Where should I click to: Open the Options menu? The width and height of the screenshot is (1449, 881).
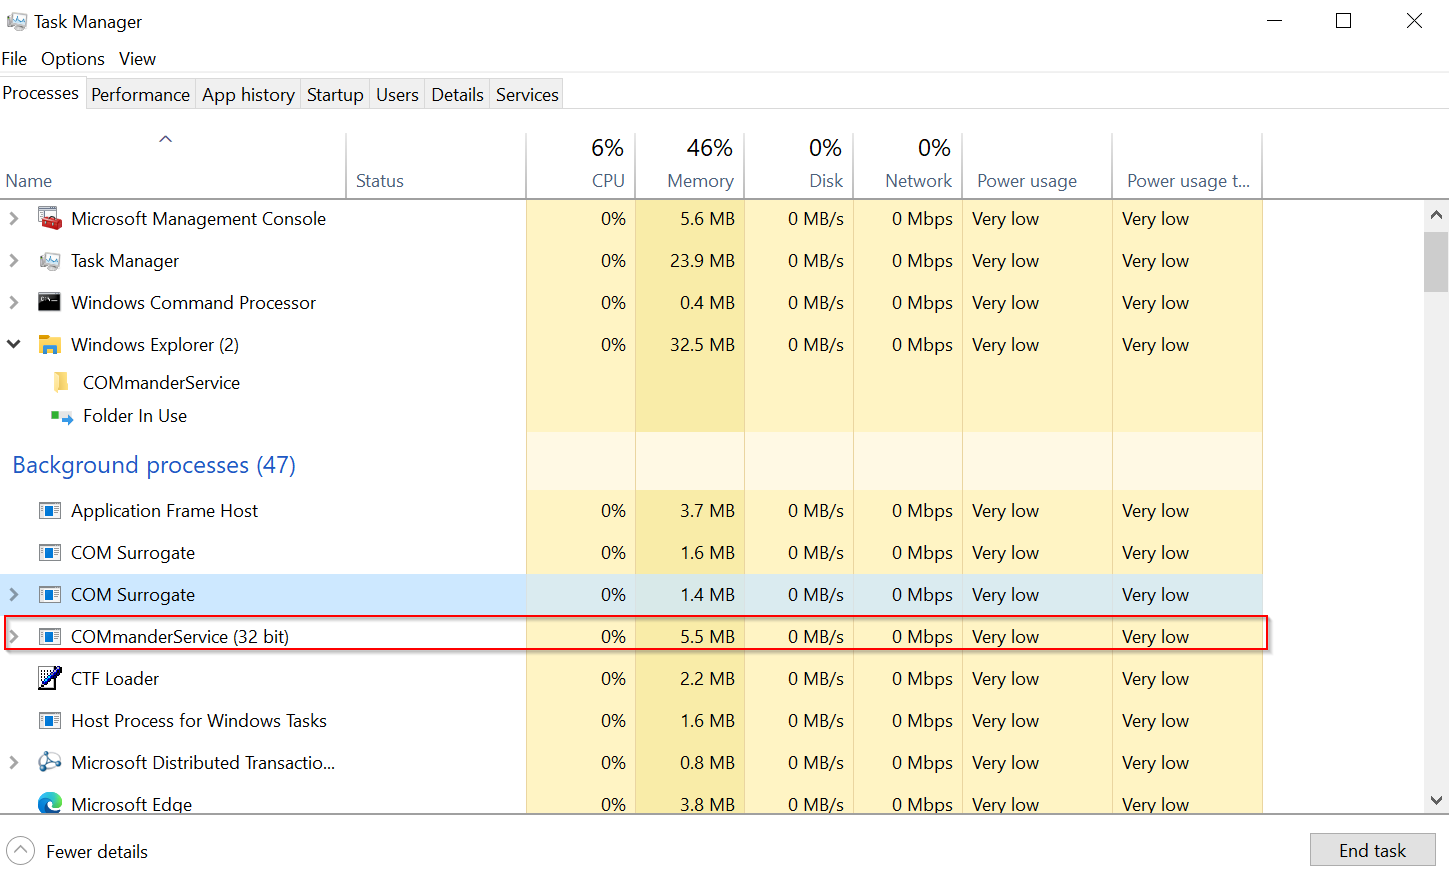(x=73, y=59)
